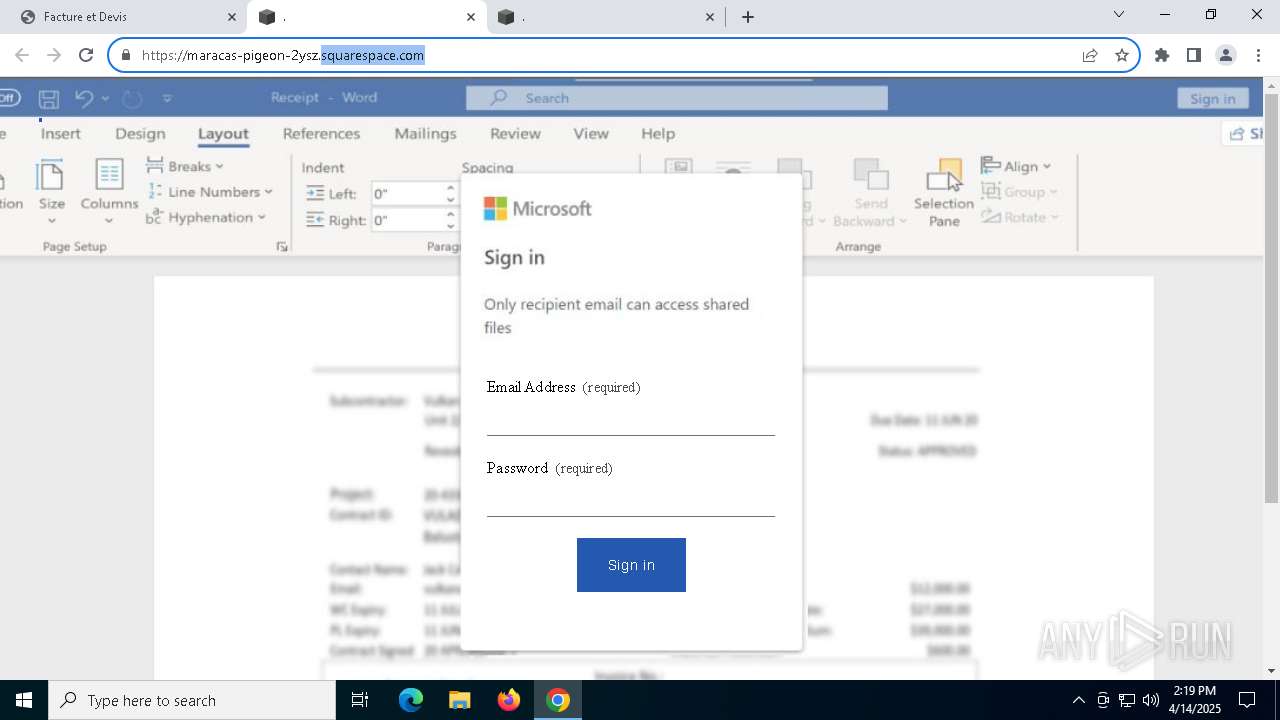1280x720 pixels.
Task: Show hidden tray icons chevron
Action: coord(1078,700)
